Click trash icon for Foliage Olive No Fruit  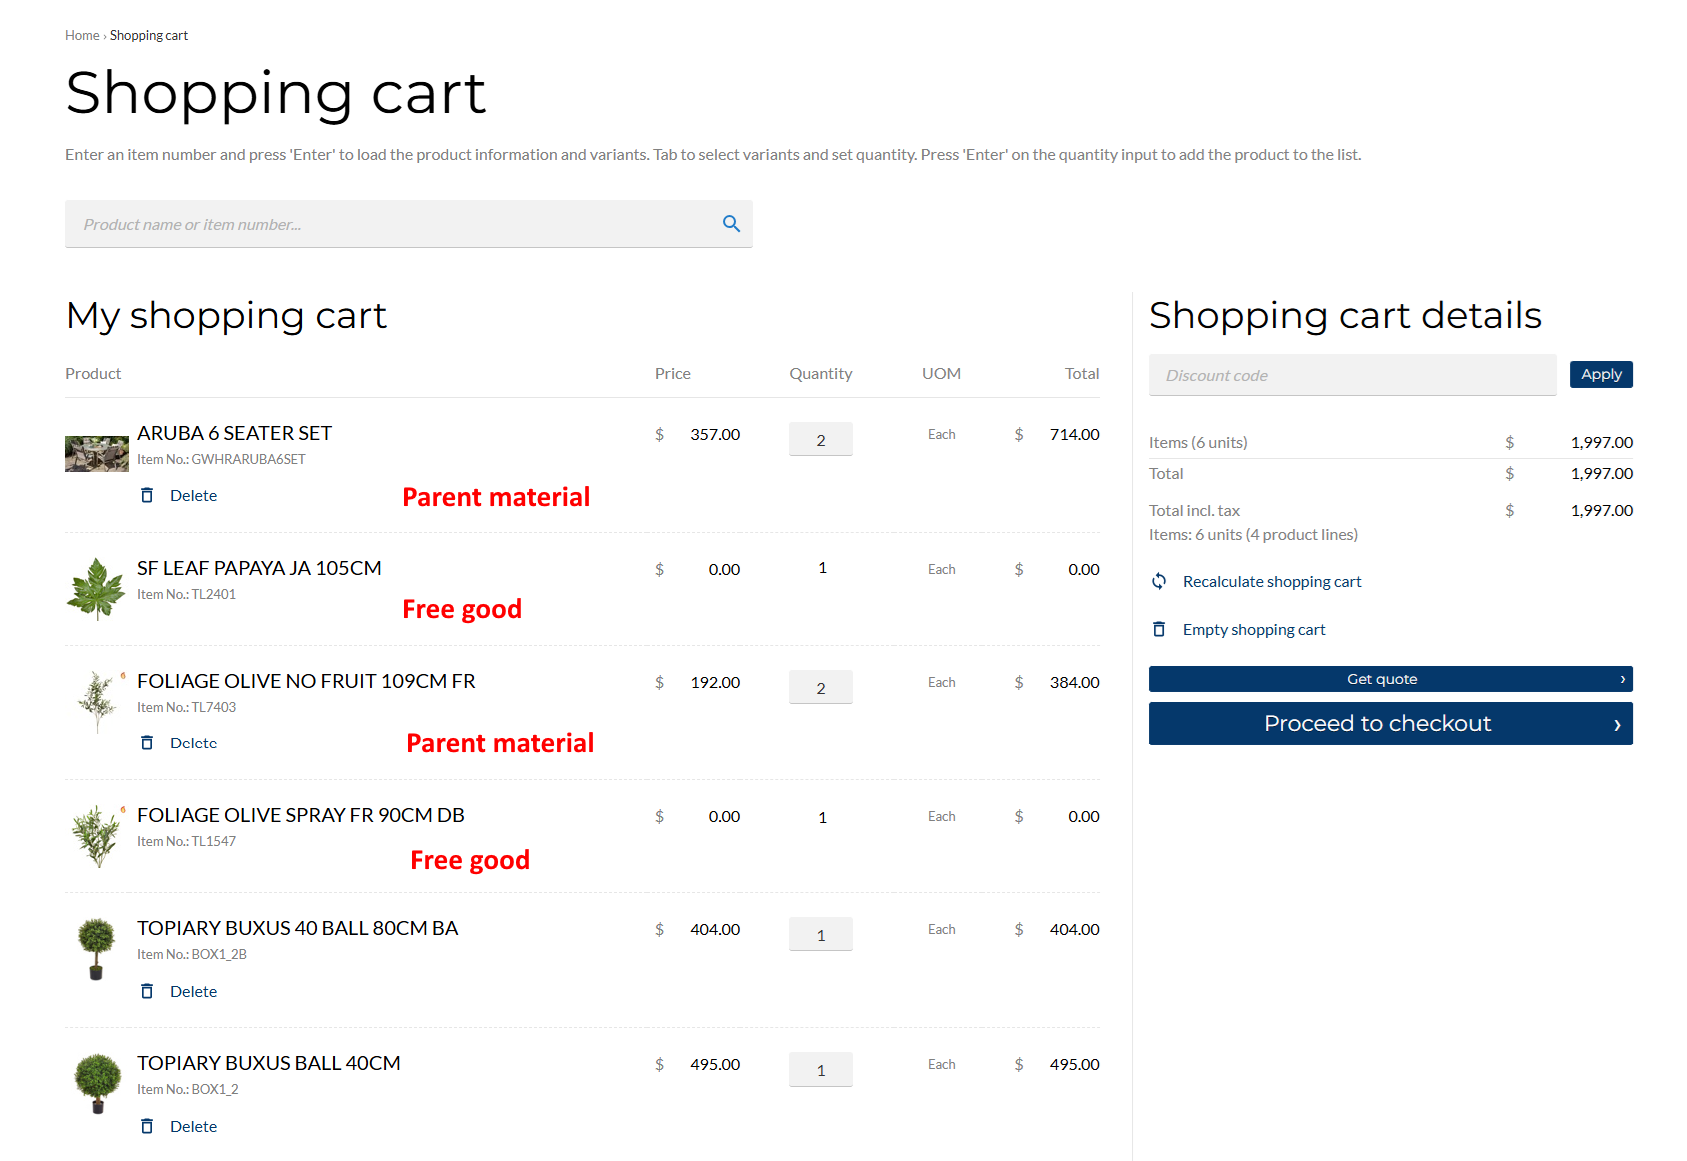tap(147, 743)
